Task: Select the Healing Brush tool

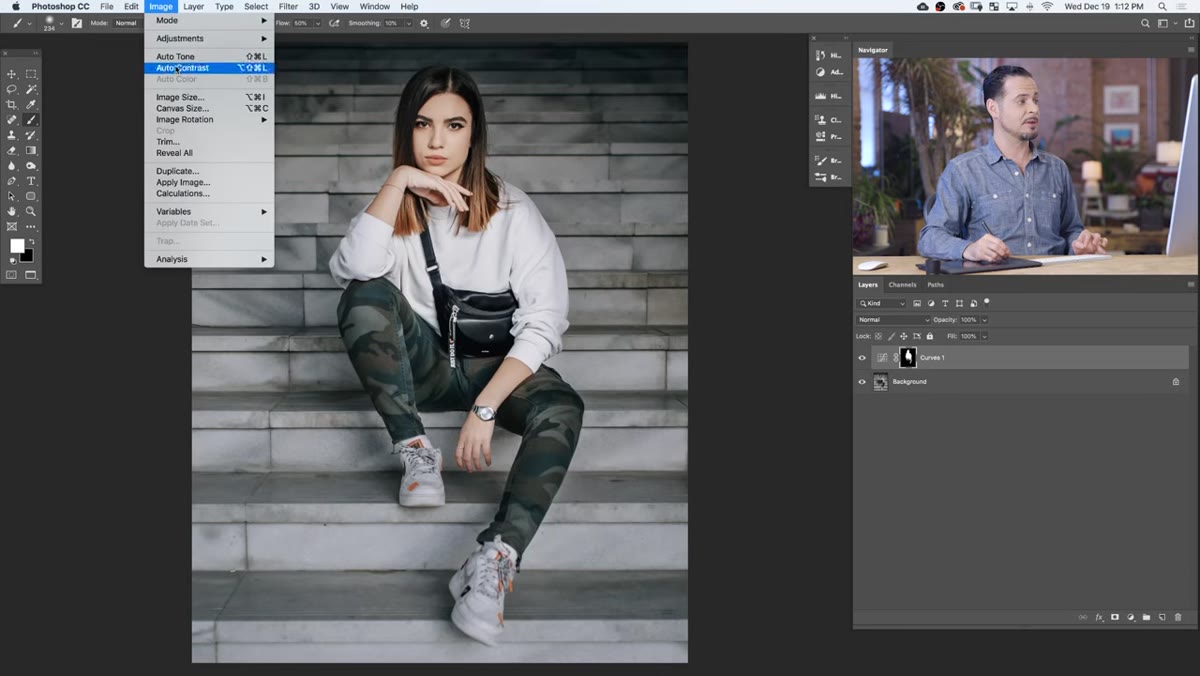Action: [12, 120]
